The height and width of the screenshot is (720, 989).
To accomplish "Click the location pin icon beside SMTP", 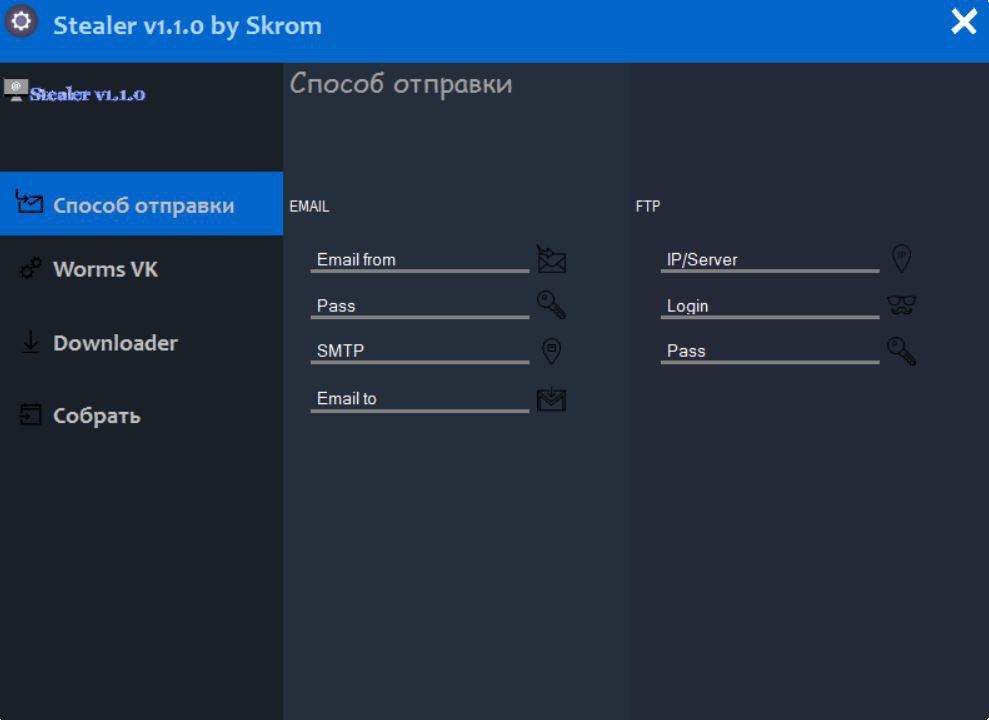I will coord(551,351).
